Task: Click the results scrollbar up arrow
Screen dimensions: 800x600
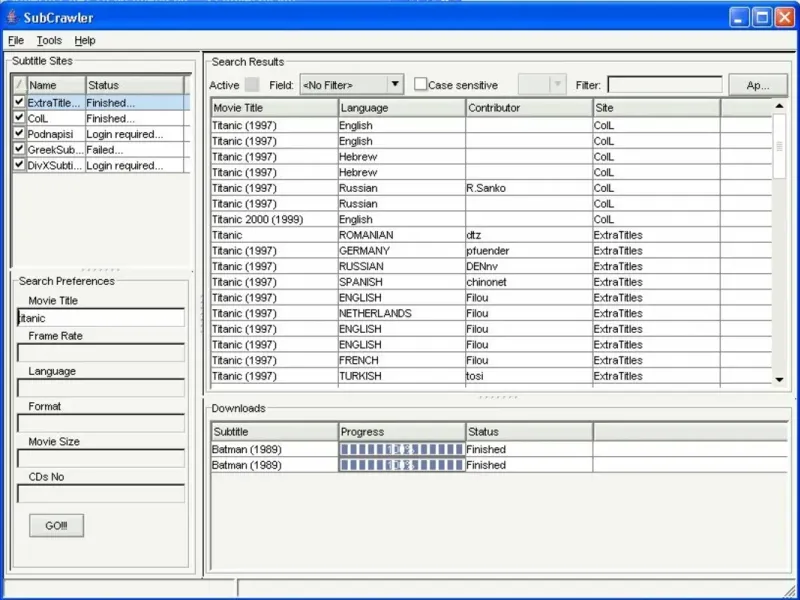Action: [779, 106]
